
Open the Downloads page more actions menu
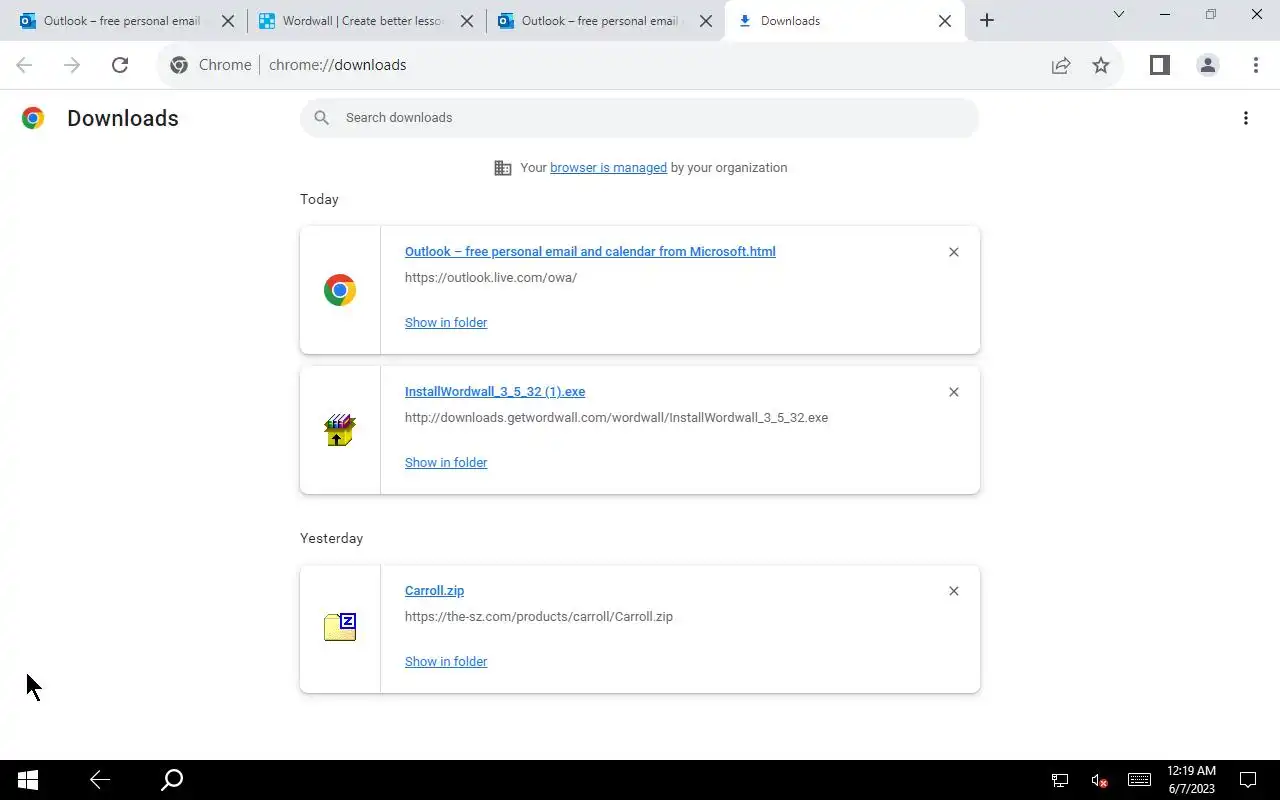point(1246,118)
